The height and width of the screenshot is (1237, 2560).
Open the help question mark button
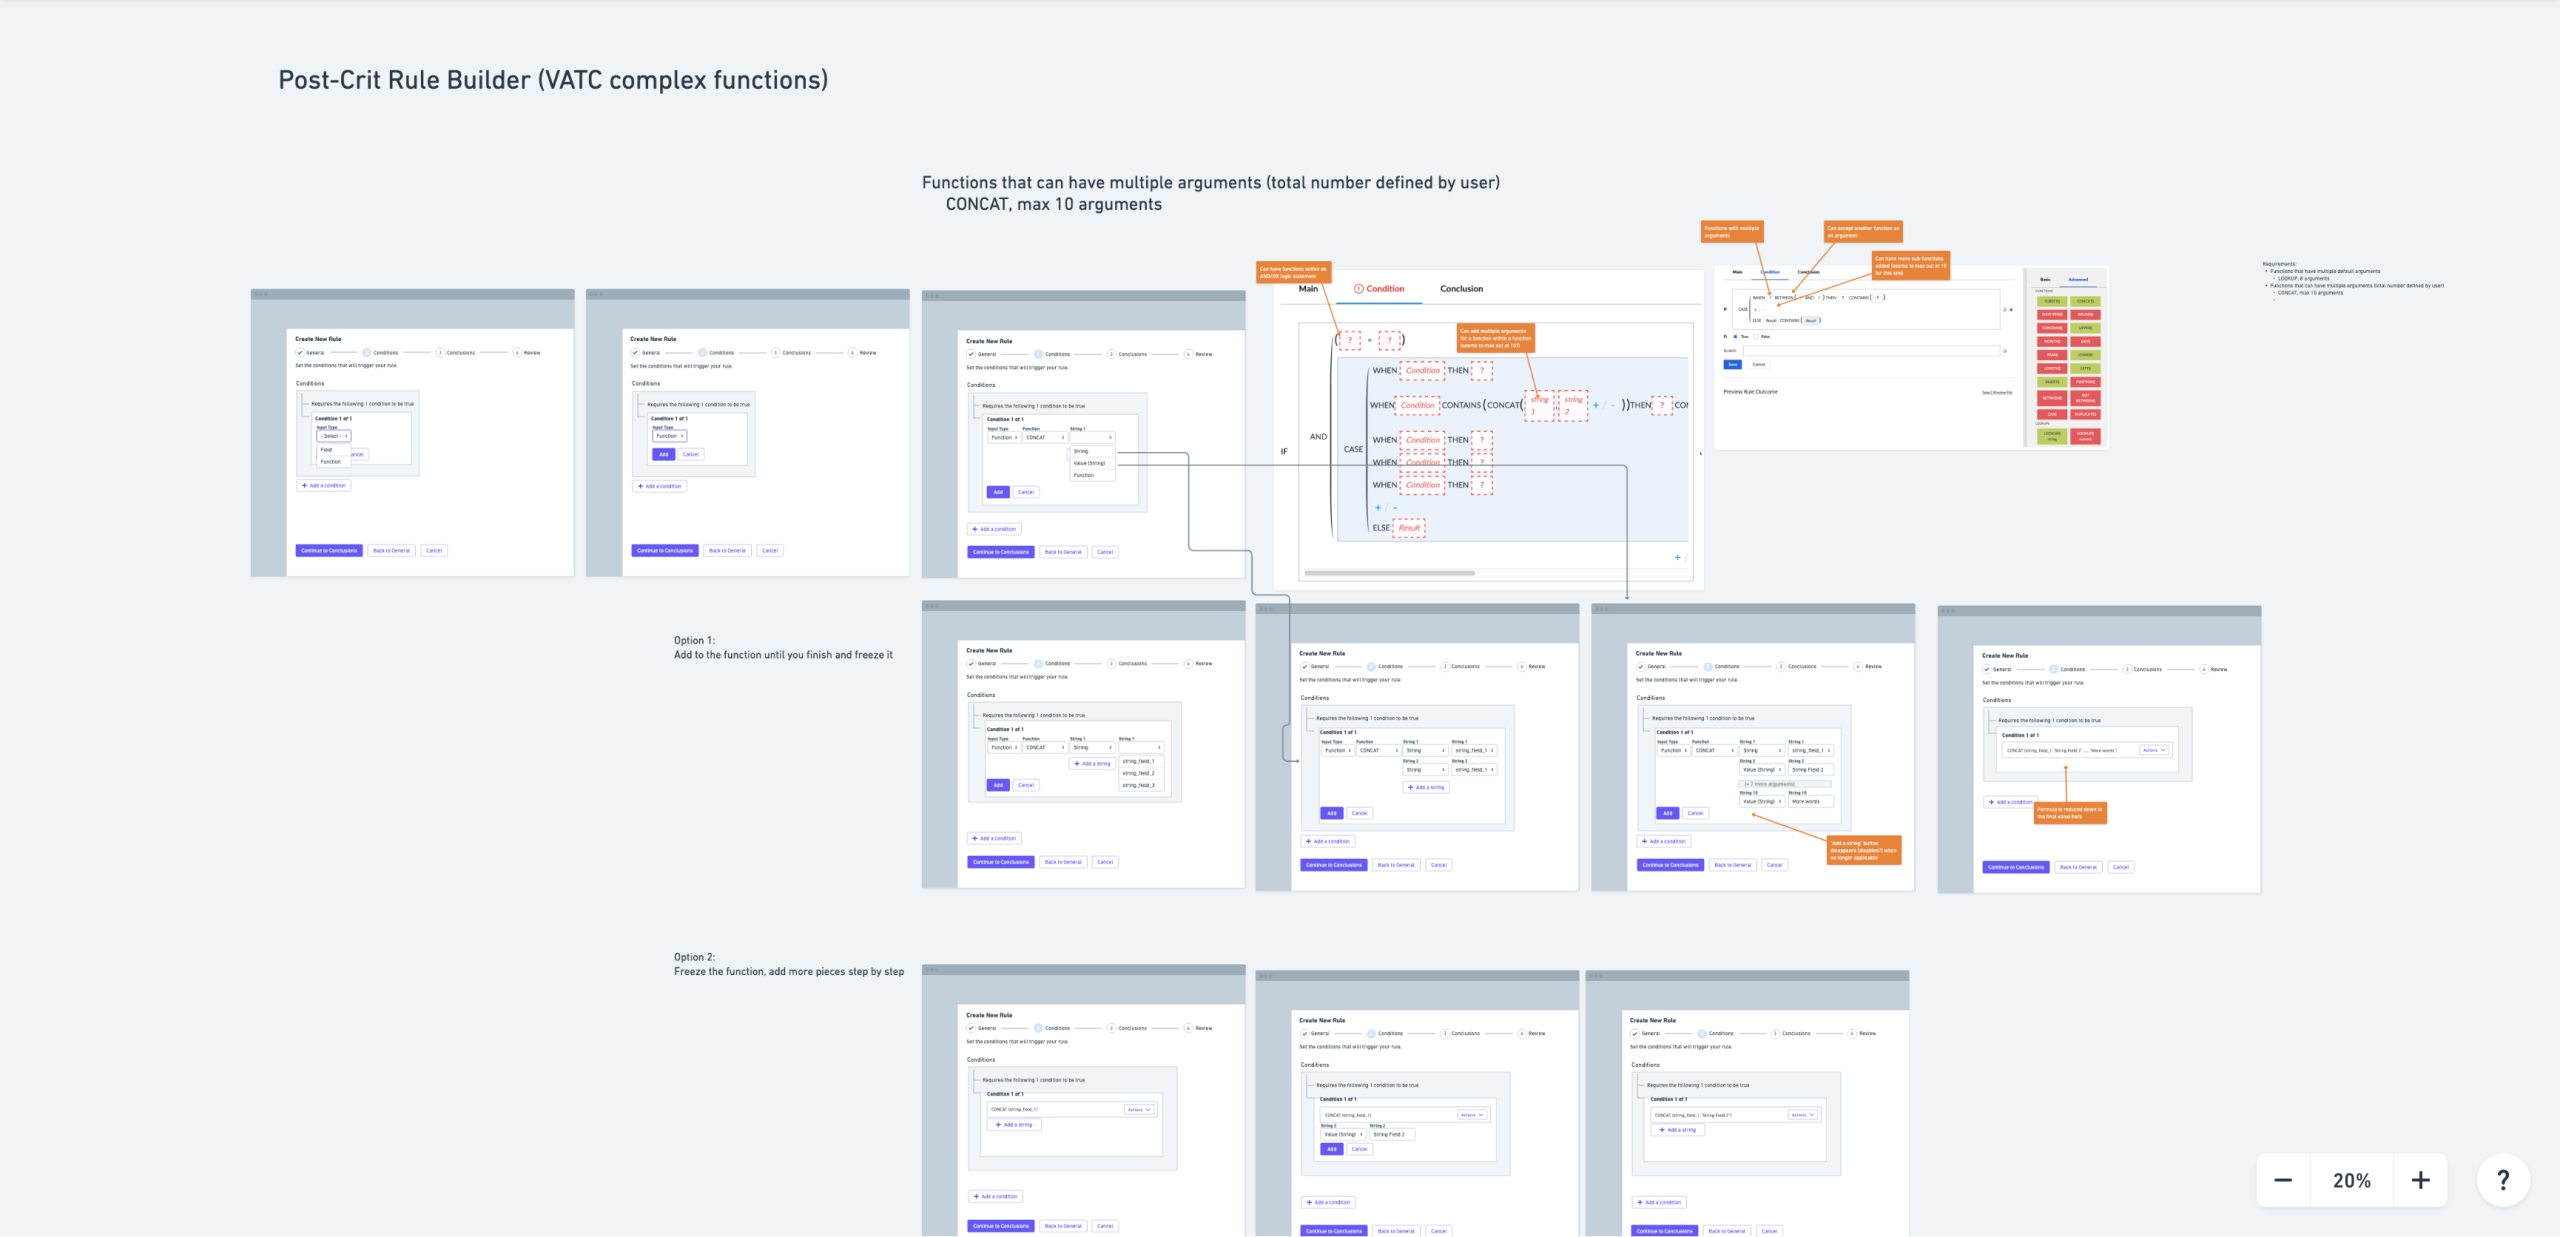2503,1180
